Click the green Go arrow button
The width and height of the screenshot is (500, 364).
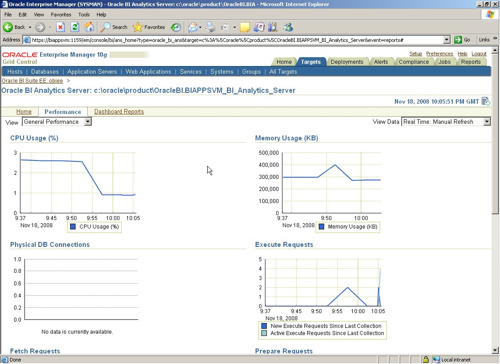click(x=458, y=40)
